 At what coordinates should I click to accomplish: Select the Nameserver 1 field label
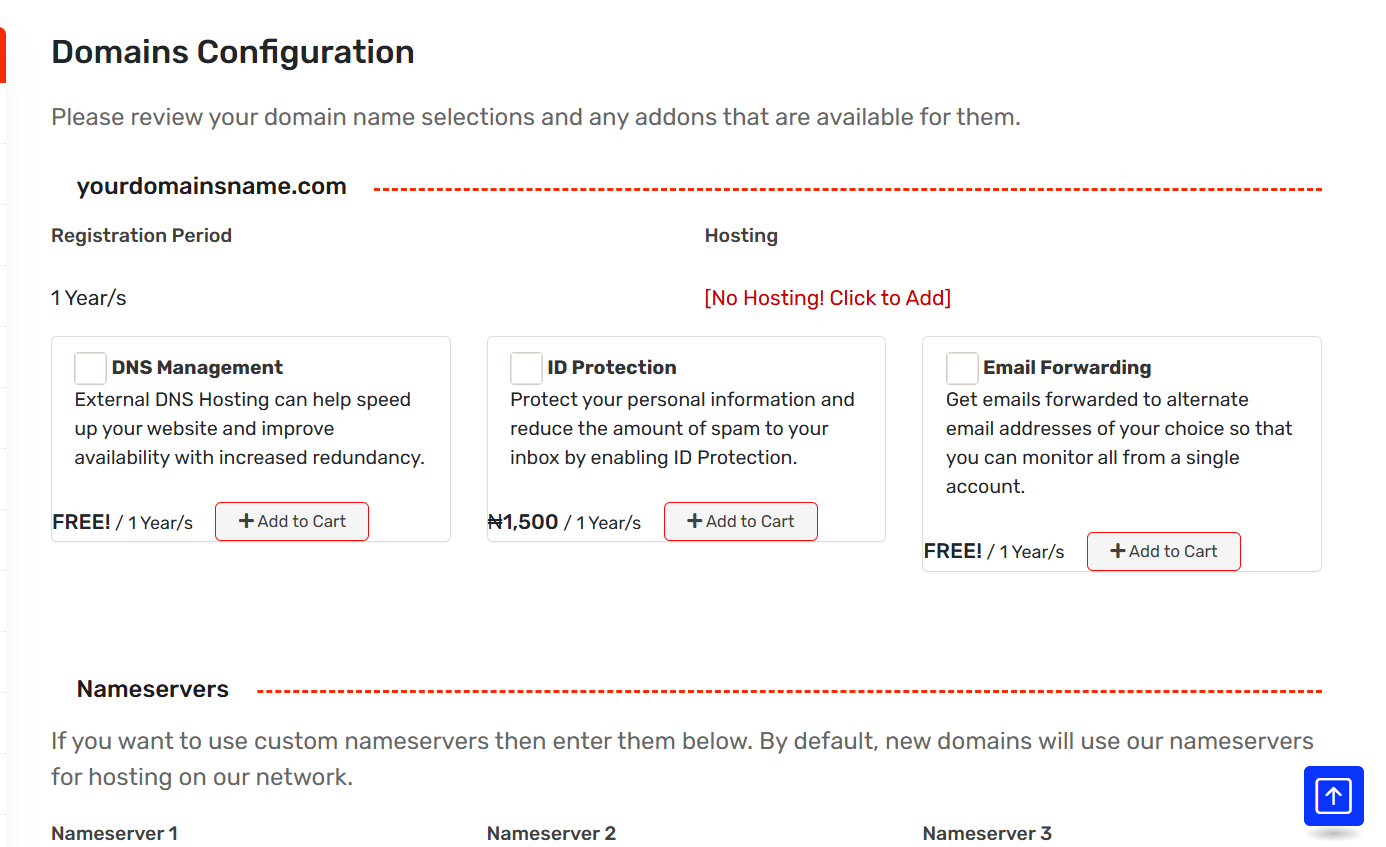(x=114, y=833)
